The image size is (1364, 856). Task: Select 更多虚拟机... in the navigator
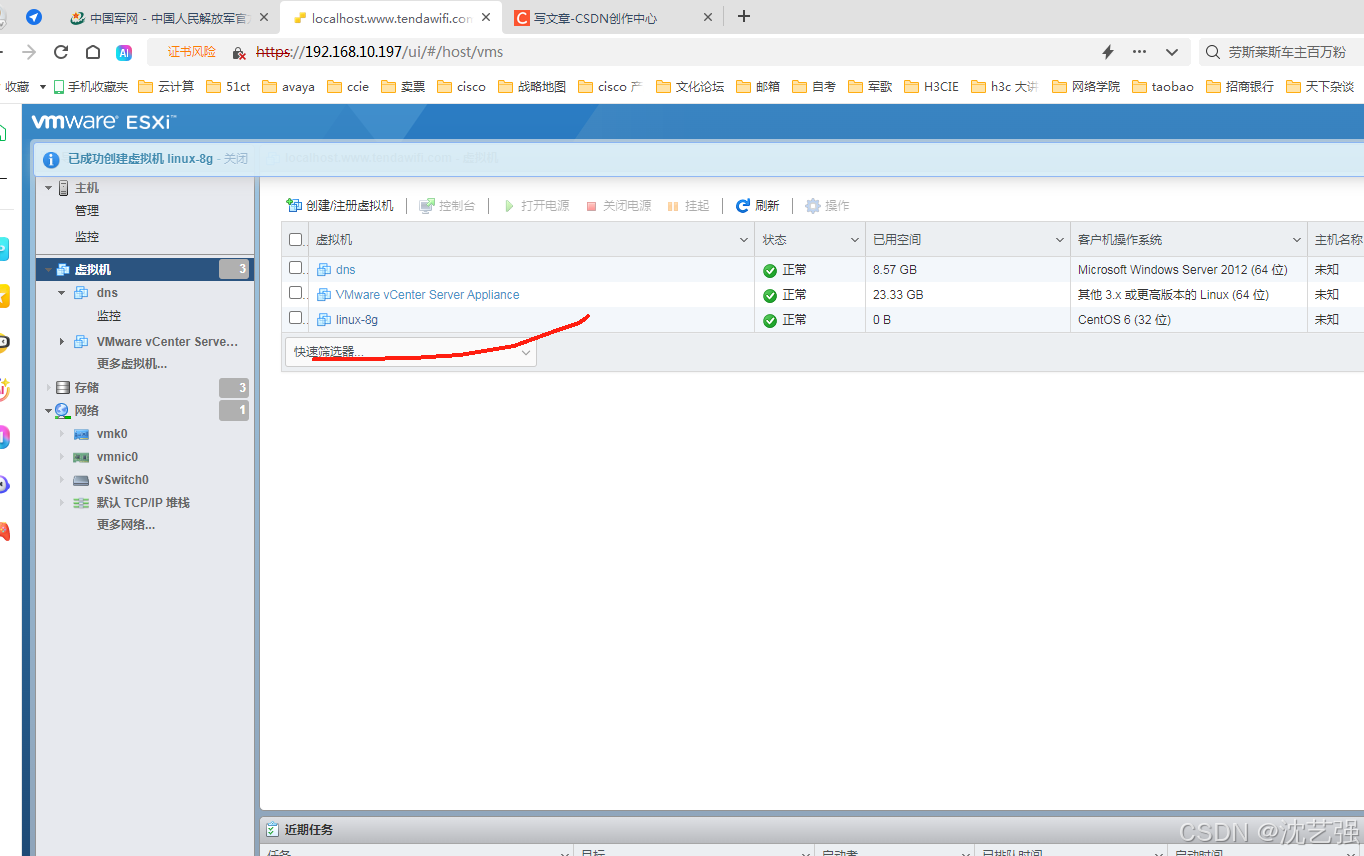(x=132, y=364)
